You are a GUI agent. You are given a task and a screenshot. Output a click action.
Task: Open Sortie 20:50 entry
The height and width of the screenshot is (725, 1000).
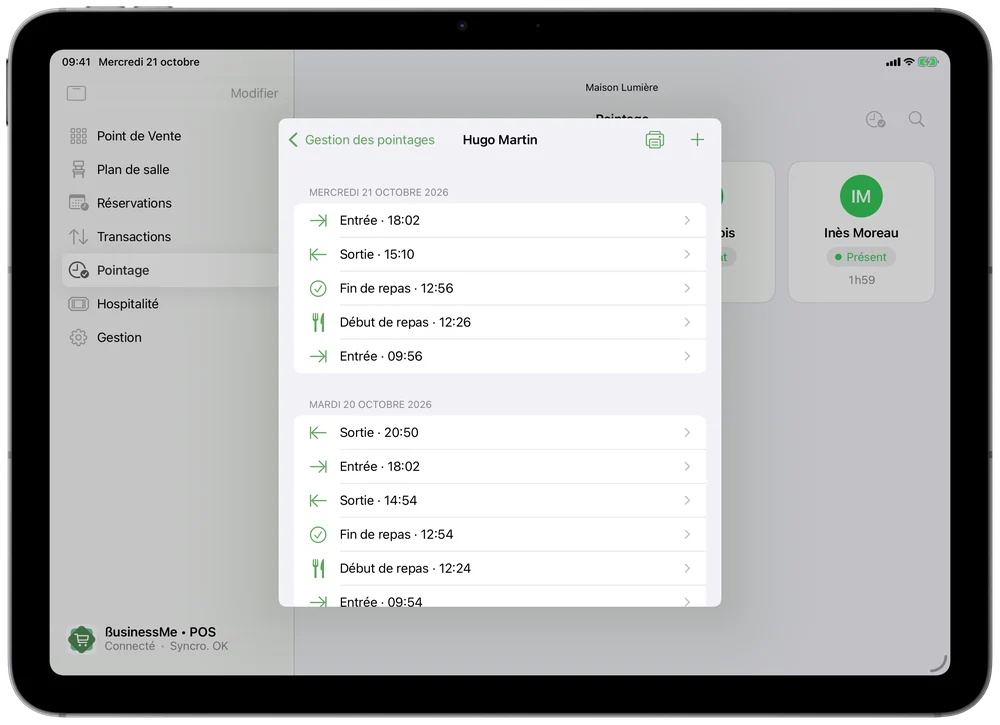click(x=499, y=432)
